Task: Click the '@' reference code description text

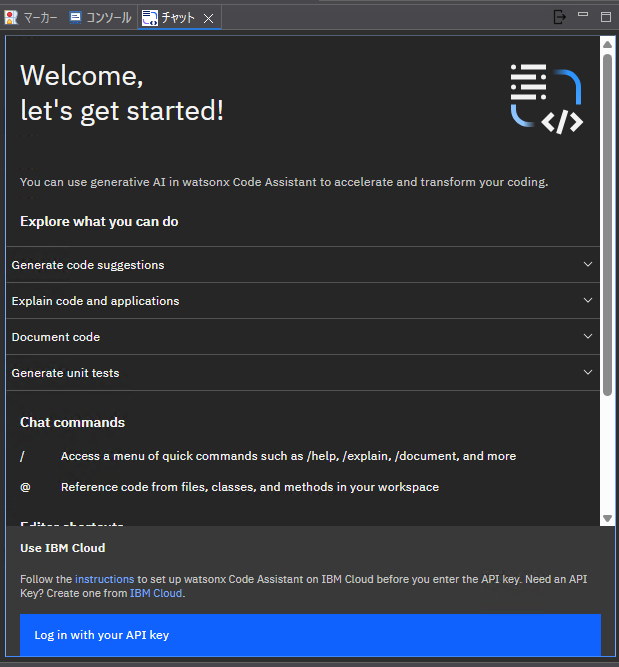Action: coord(250,487)
